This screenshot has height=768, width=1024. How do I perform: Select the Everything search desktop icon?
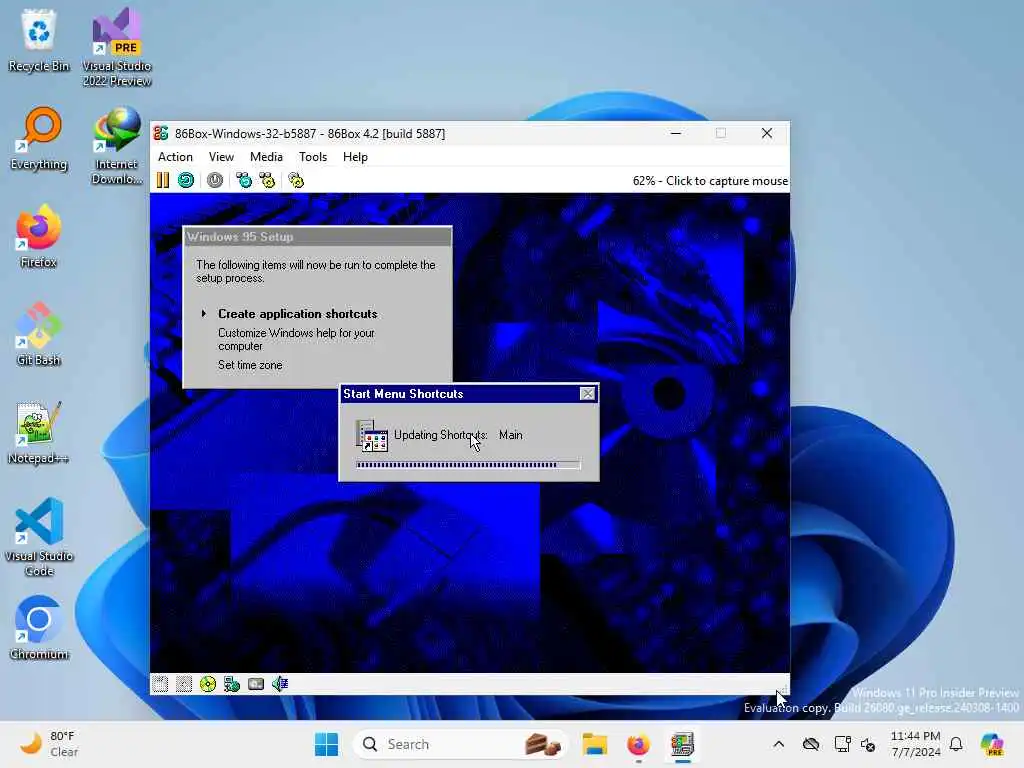pos(39,138)
